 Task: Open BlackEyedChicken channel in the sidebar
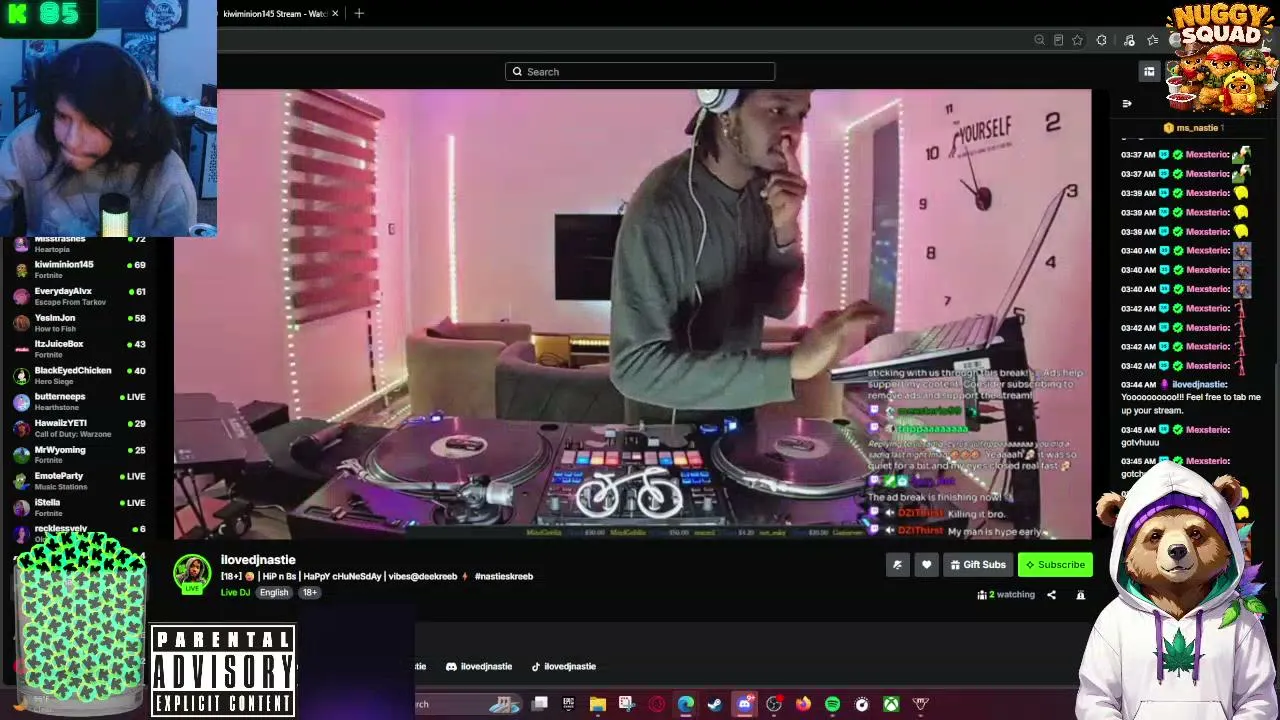80,375
